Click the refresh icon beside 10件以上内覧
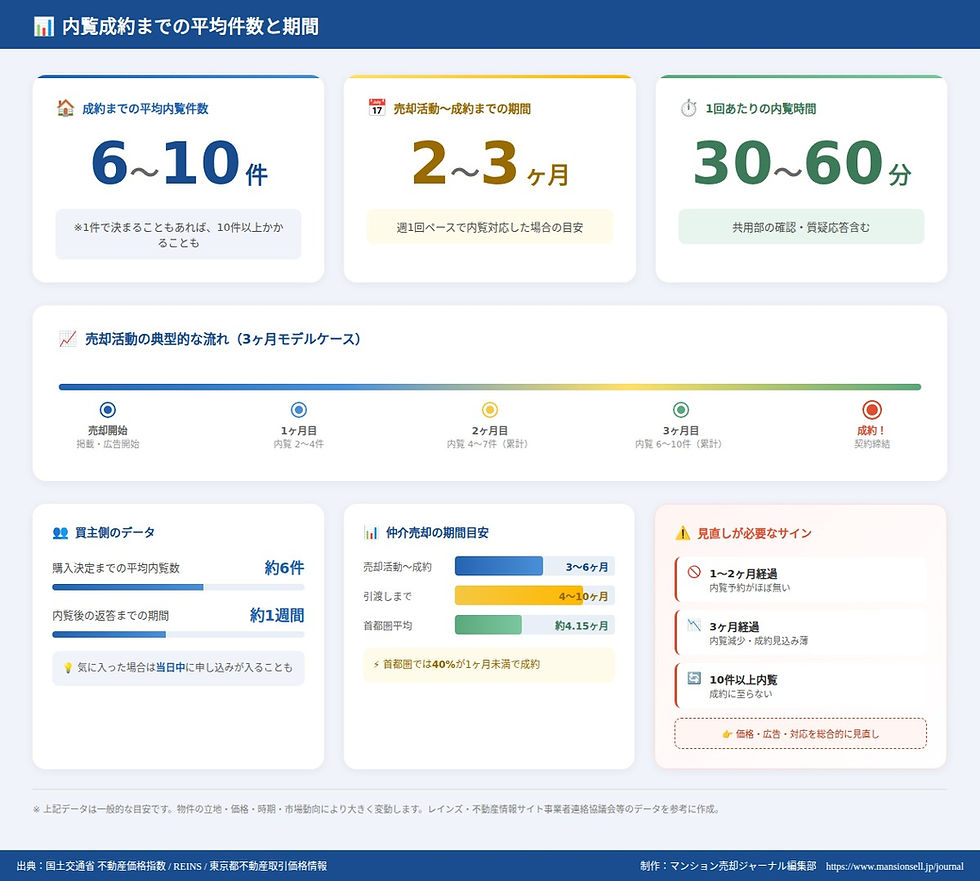This screenshot has height=881, width=980. [x=694, y=678]
